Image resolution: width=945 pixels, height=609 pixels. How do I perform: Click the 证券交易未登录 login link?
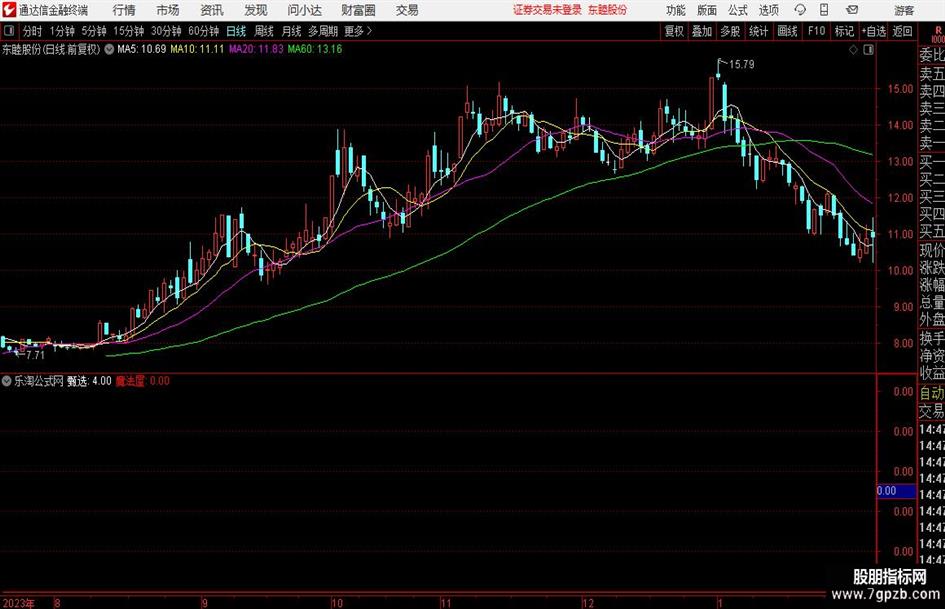[547, 10]
